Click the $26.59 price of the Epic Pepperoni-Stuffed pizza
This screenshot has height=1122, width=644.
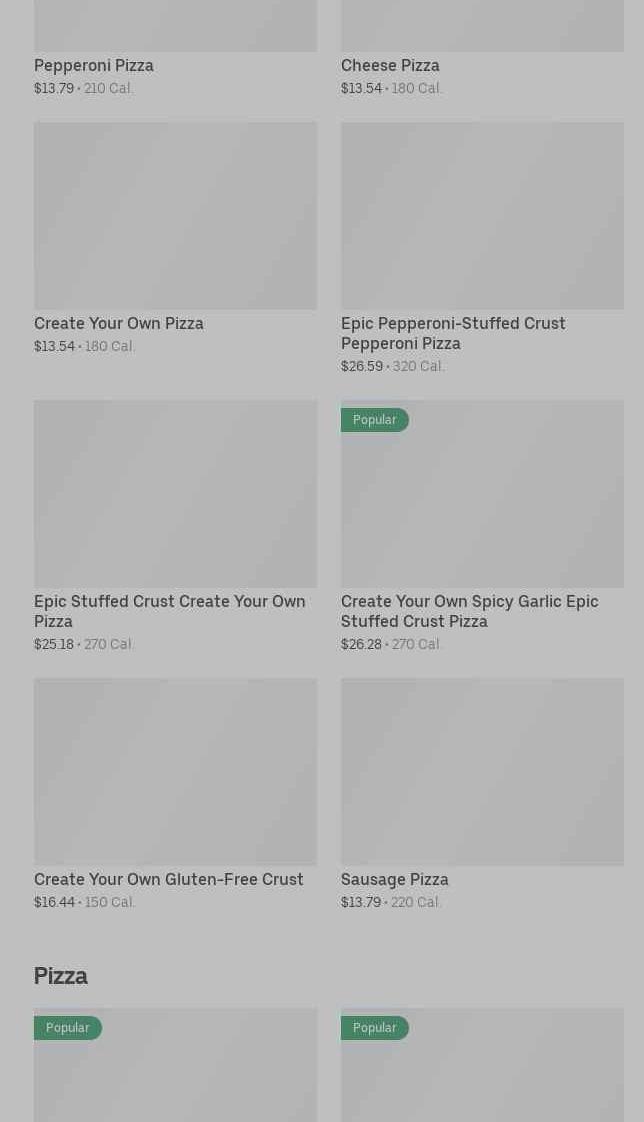tap(362, 367)
